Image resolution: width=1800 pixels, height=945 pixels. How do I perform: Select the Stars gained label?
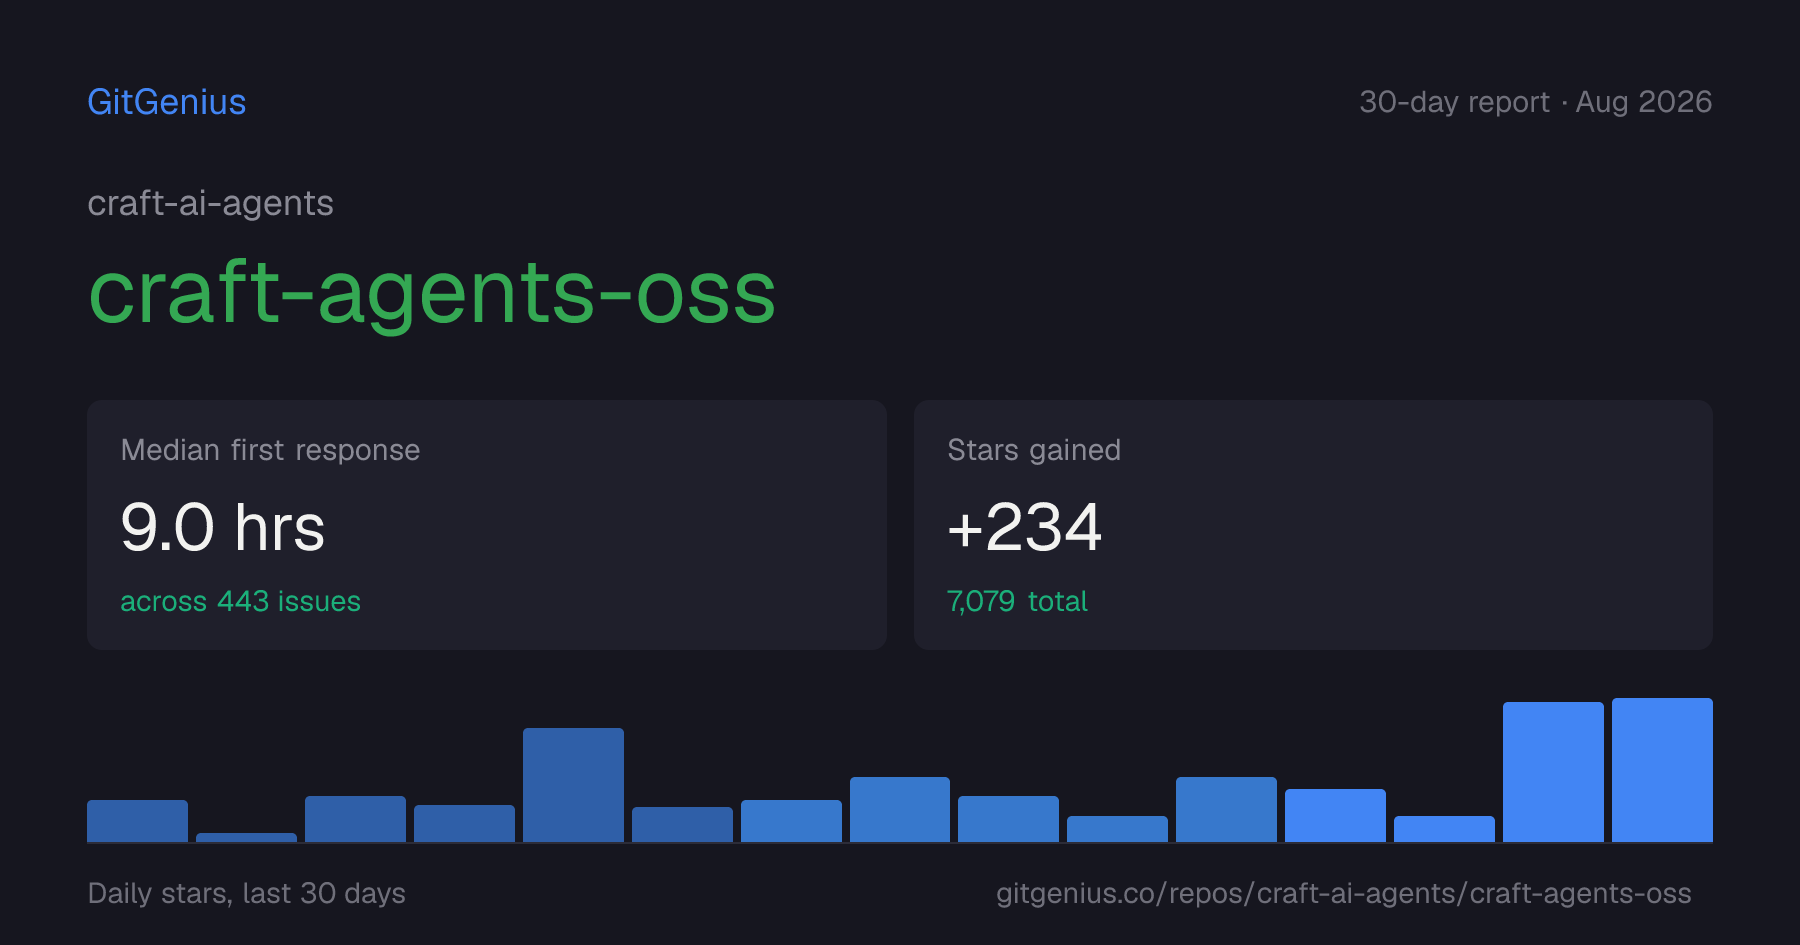coord(1034,450)
